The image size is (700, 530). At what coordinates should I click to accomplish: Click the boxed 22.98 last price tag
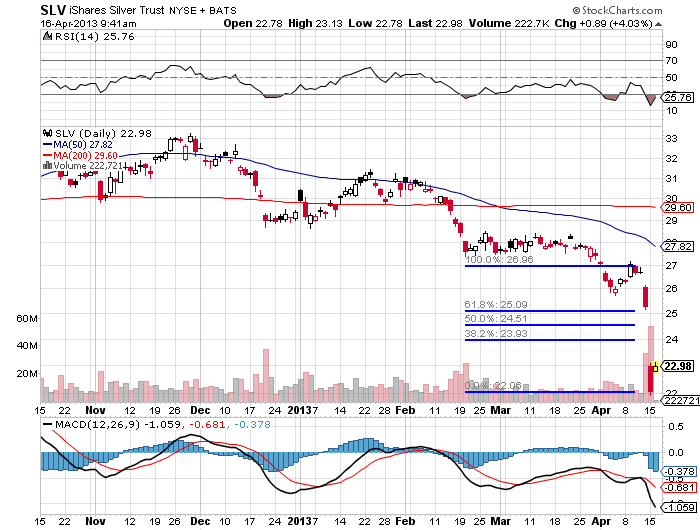(679, 366)
